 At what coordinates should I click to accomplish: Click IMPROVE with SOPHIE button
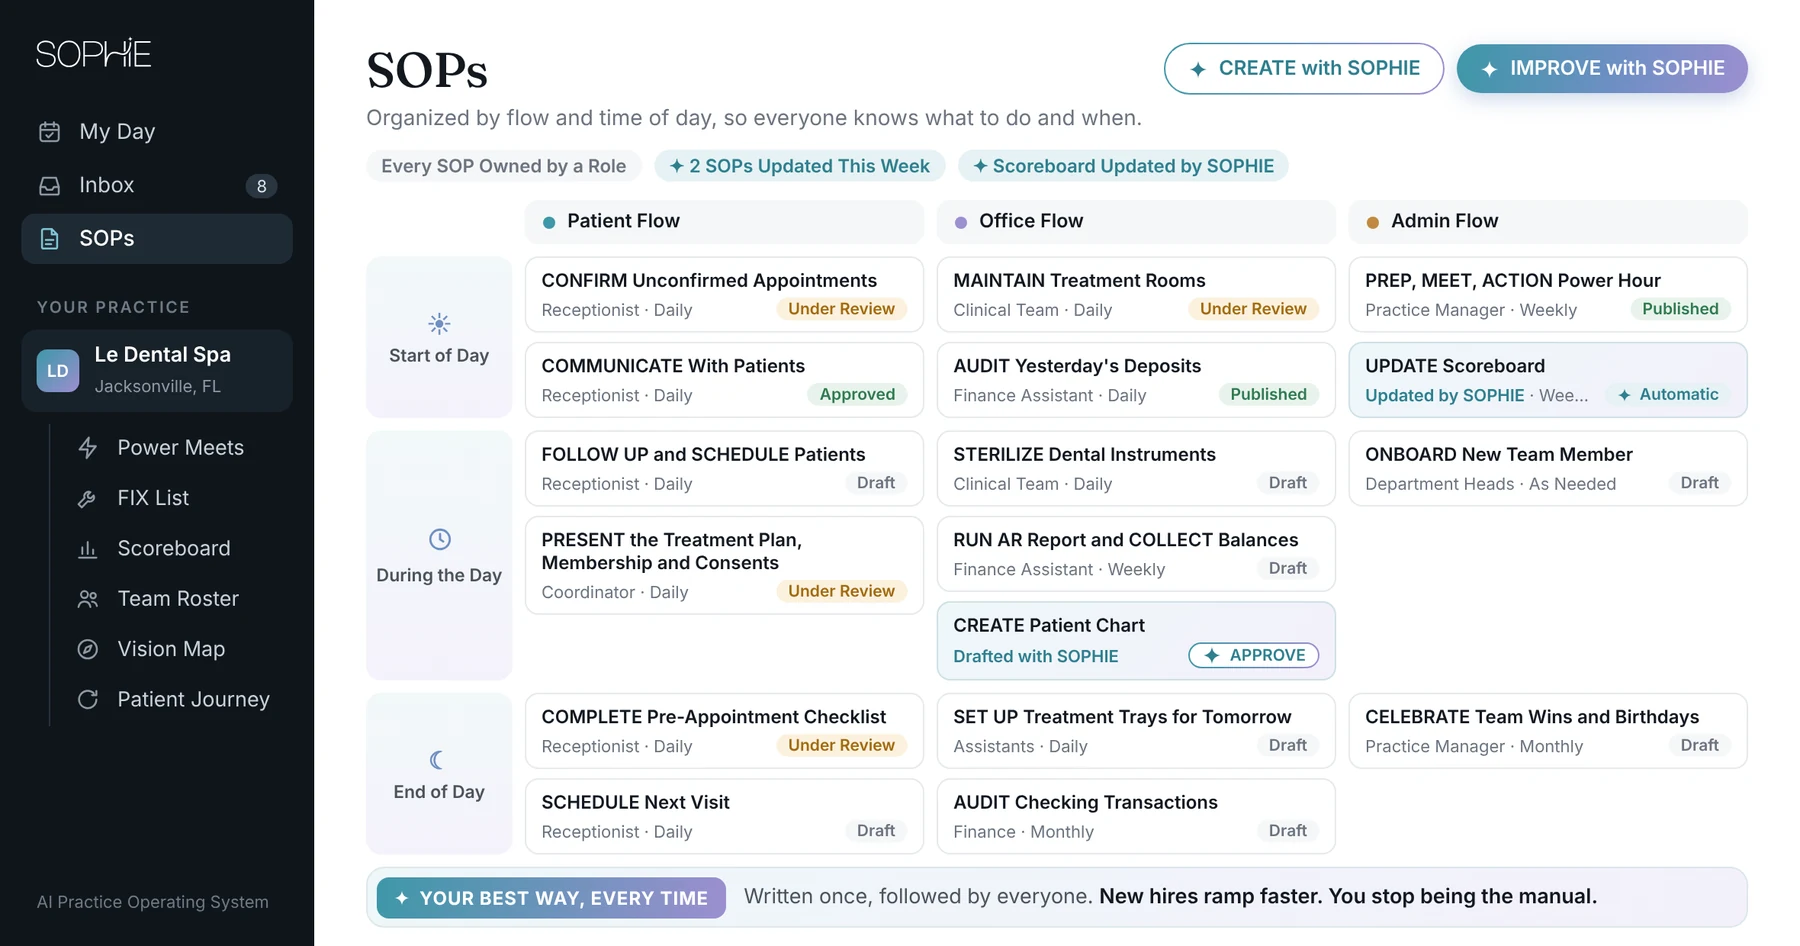point(1602,69)
